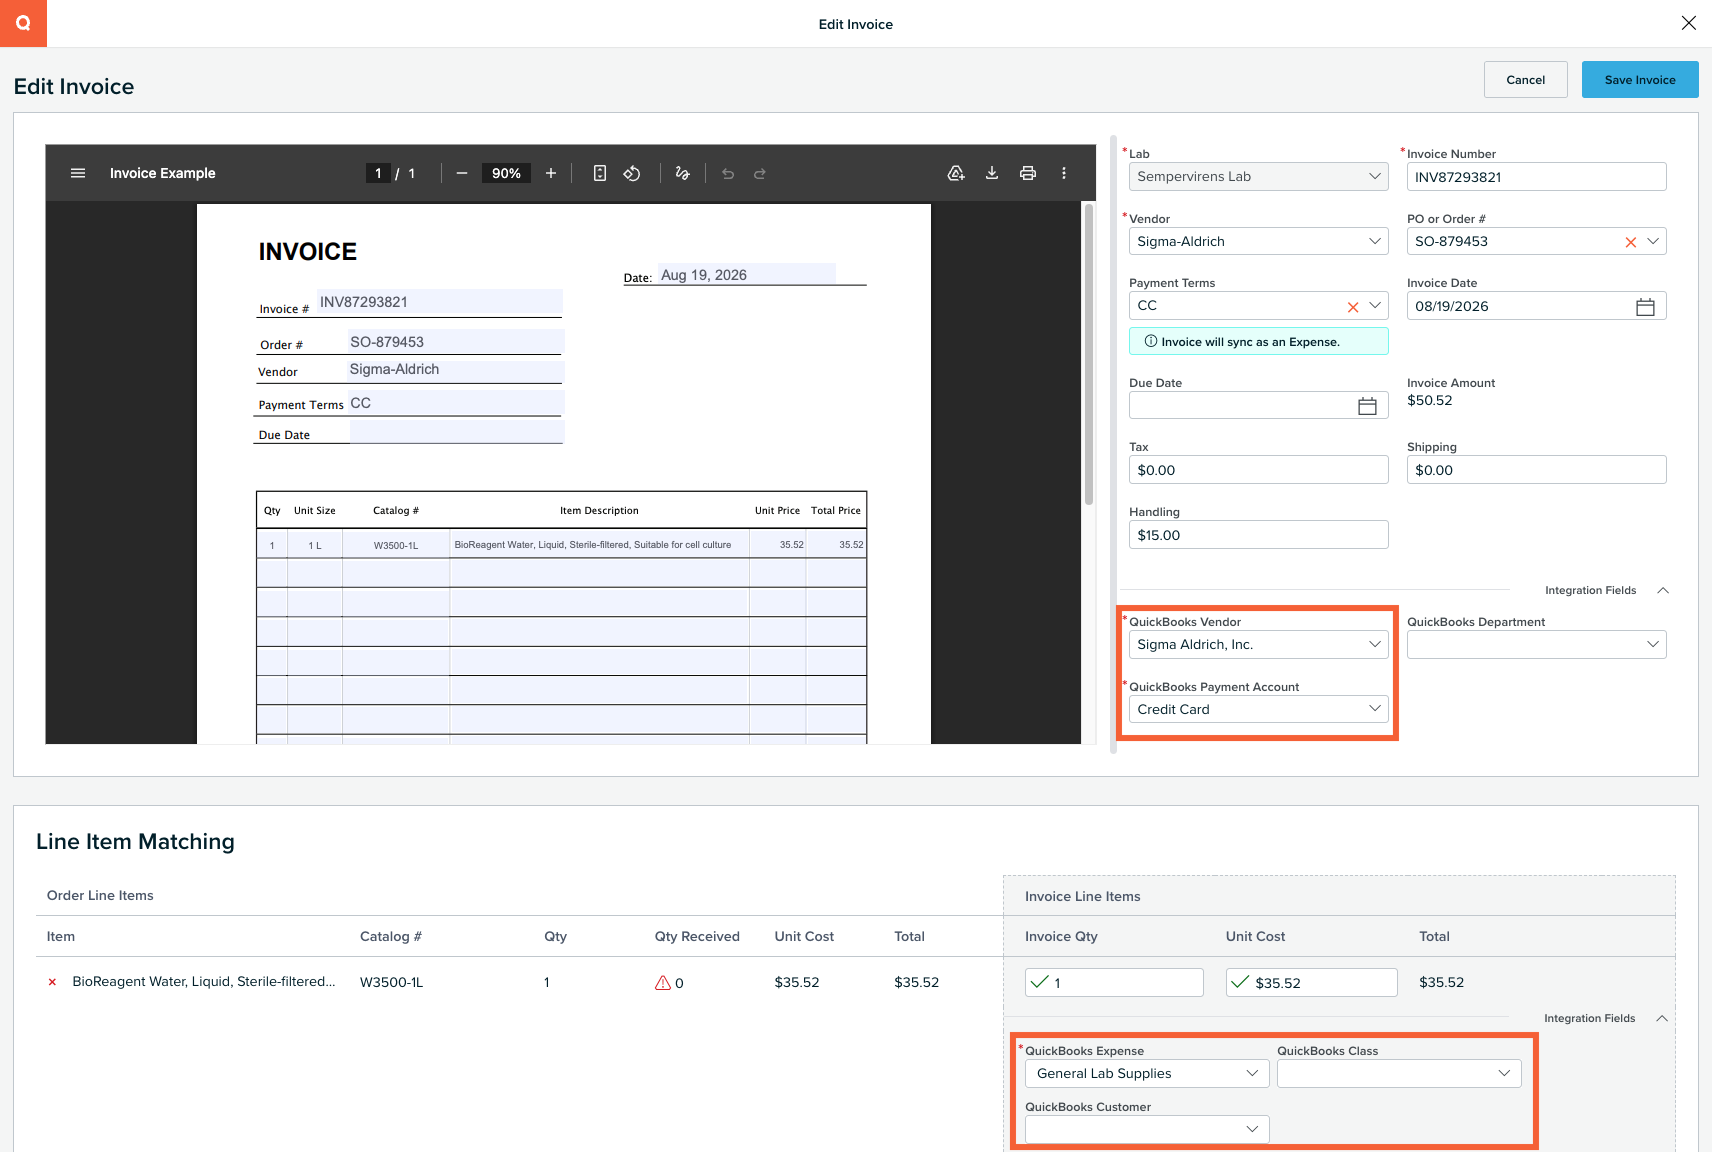Cancel editing the invoice
This screenshot has height=1152, width=1712.
1525,80
